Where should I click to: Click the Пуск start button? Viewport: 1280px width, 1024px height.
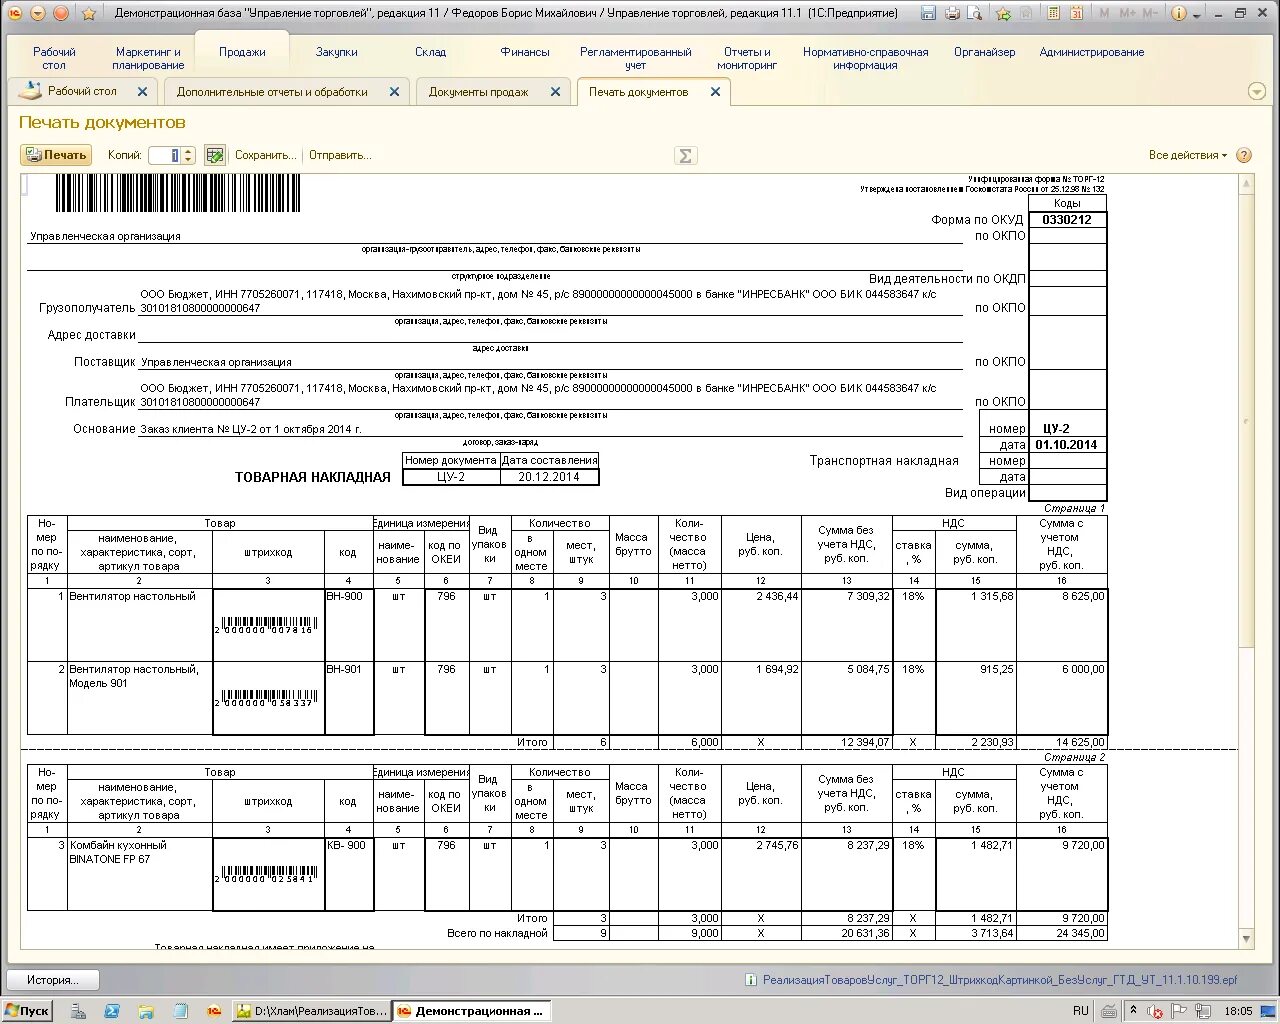(x=27, y=1011)
